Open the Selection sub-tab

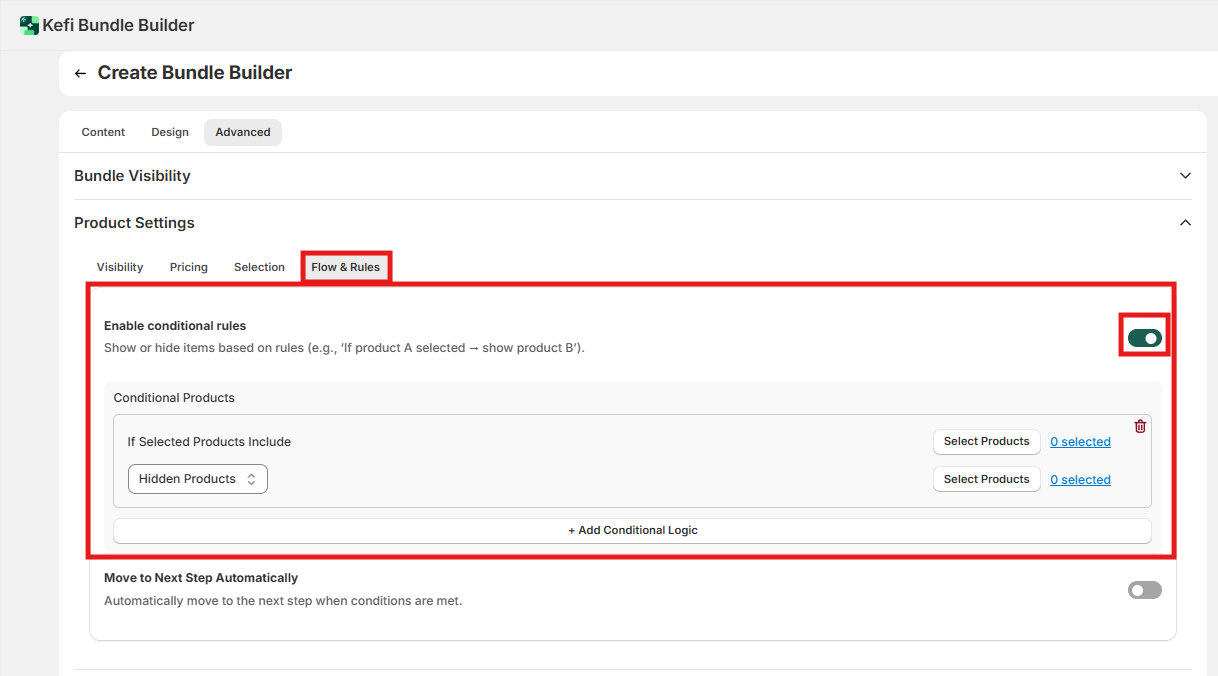259,267
